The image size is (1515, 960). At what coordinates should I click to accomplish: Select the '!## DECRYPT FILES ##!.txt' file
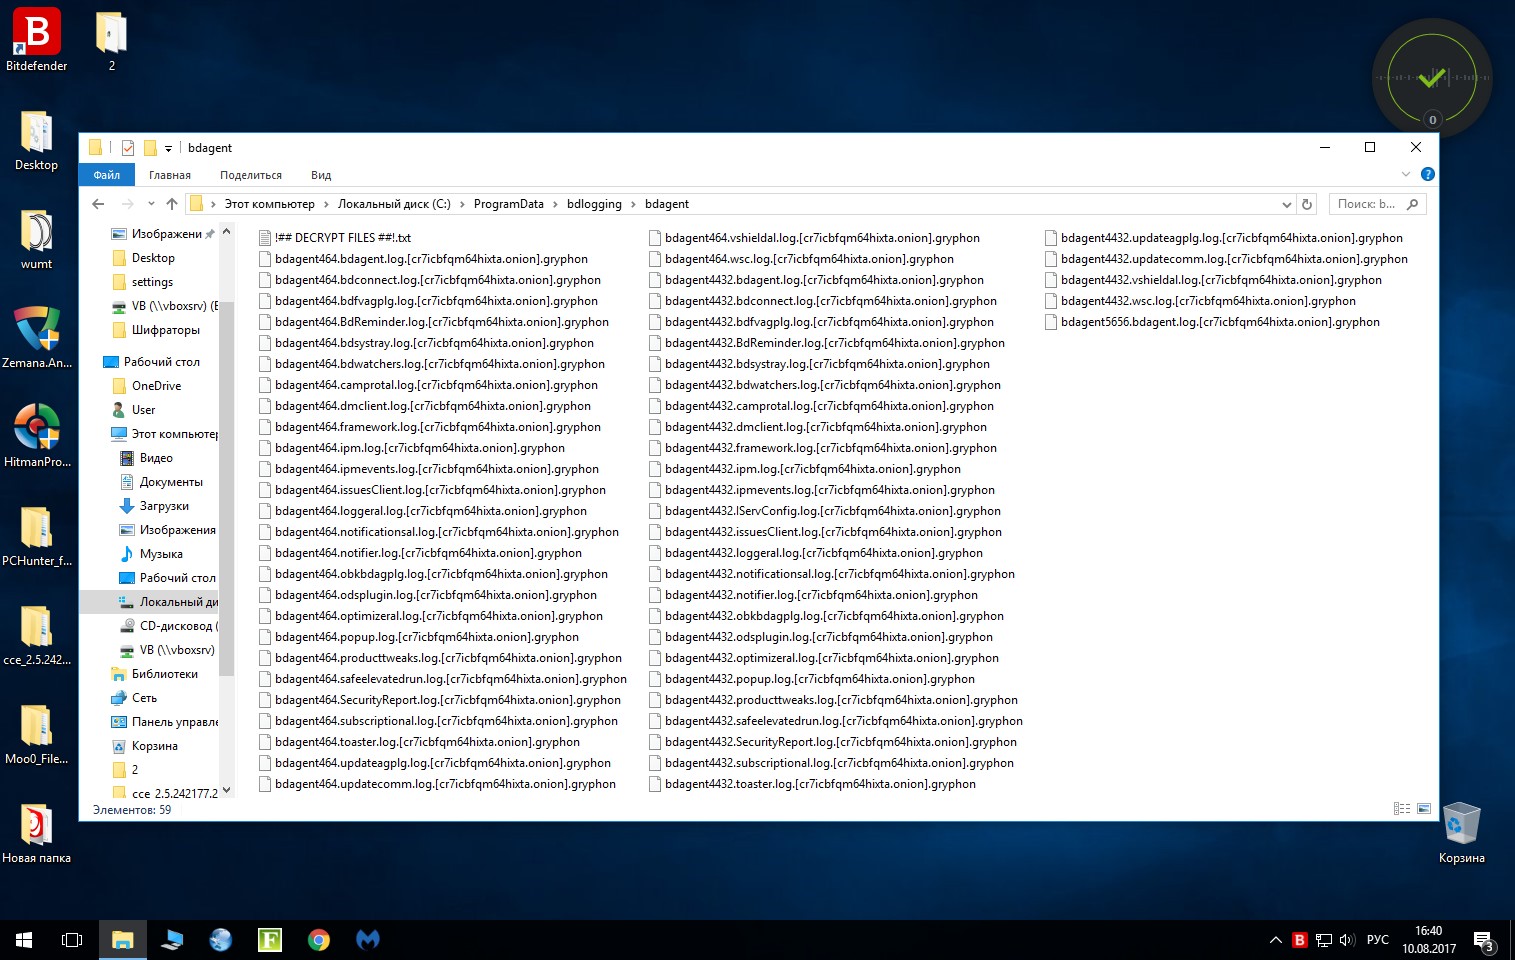pyautogui.click(x=334, y=238)
